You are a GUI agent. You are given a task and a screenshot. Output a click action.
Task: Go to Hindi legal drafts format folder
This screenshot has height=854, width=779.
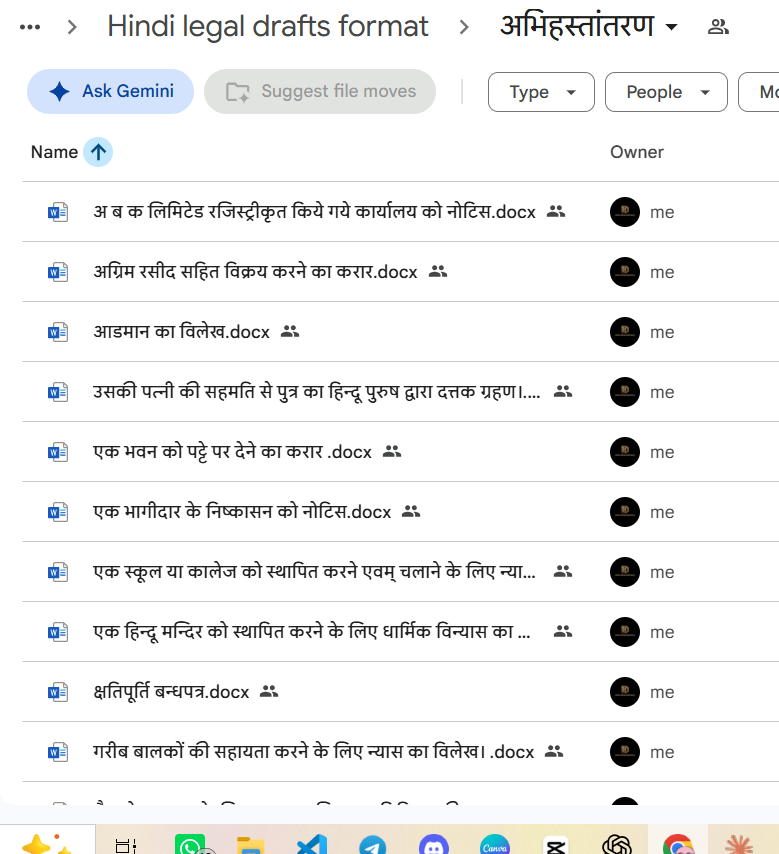pos(267,27)
